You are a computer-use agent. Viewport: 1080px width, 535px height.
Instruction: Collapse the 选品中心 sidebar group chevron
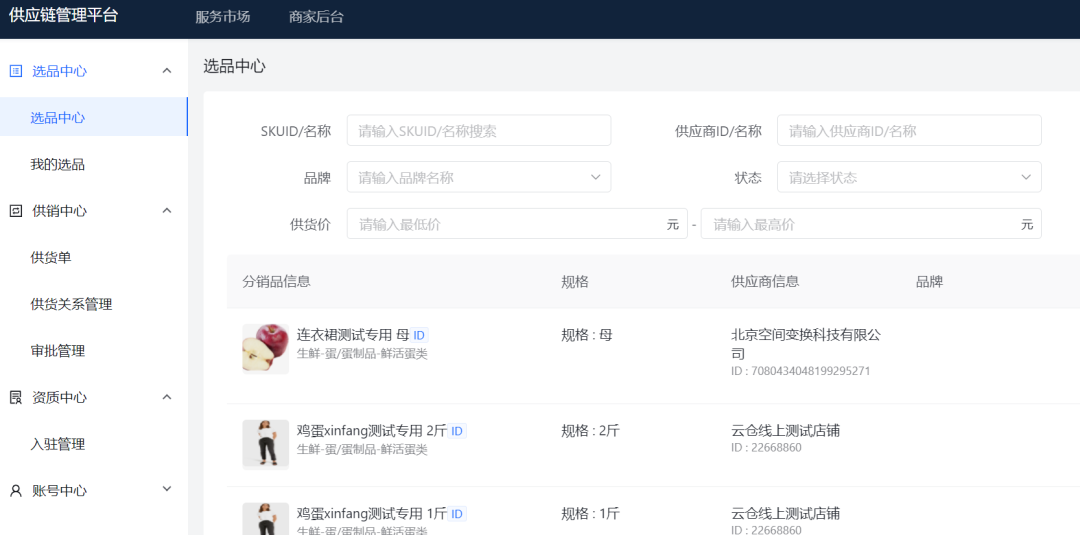point(167,70)
